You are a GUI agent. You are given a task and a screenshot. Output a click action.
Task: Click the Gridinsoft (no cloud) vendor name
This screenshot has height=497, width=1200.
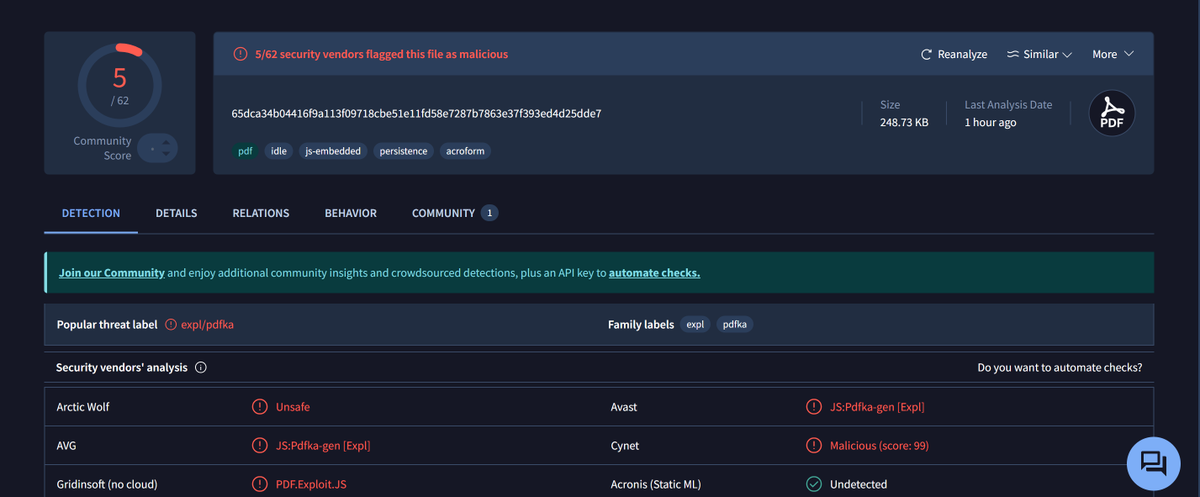(x=107, y=484)
